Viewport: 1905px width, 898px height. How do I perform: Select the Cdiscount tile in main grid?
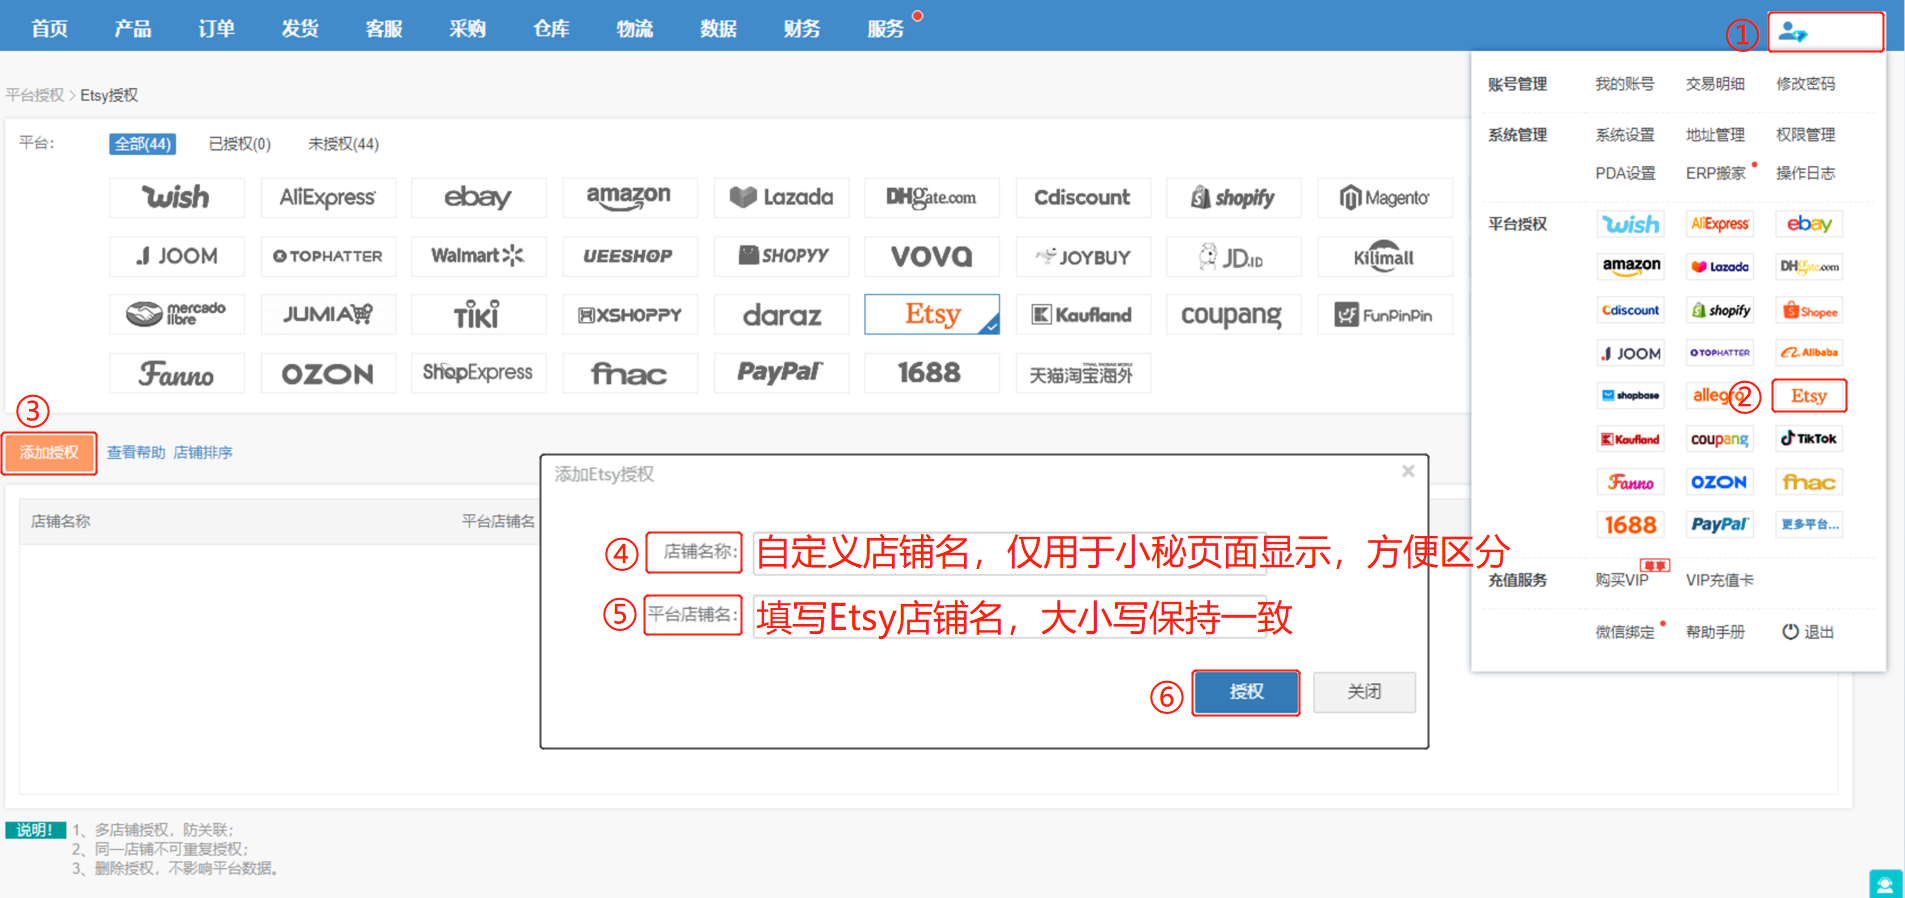tap(1082, 197)
